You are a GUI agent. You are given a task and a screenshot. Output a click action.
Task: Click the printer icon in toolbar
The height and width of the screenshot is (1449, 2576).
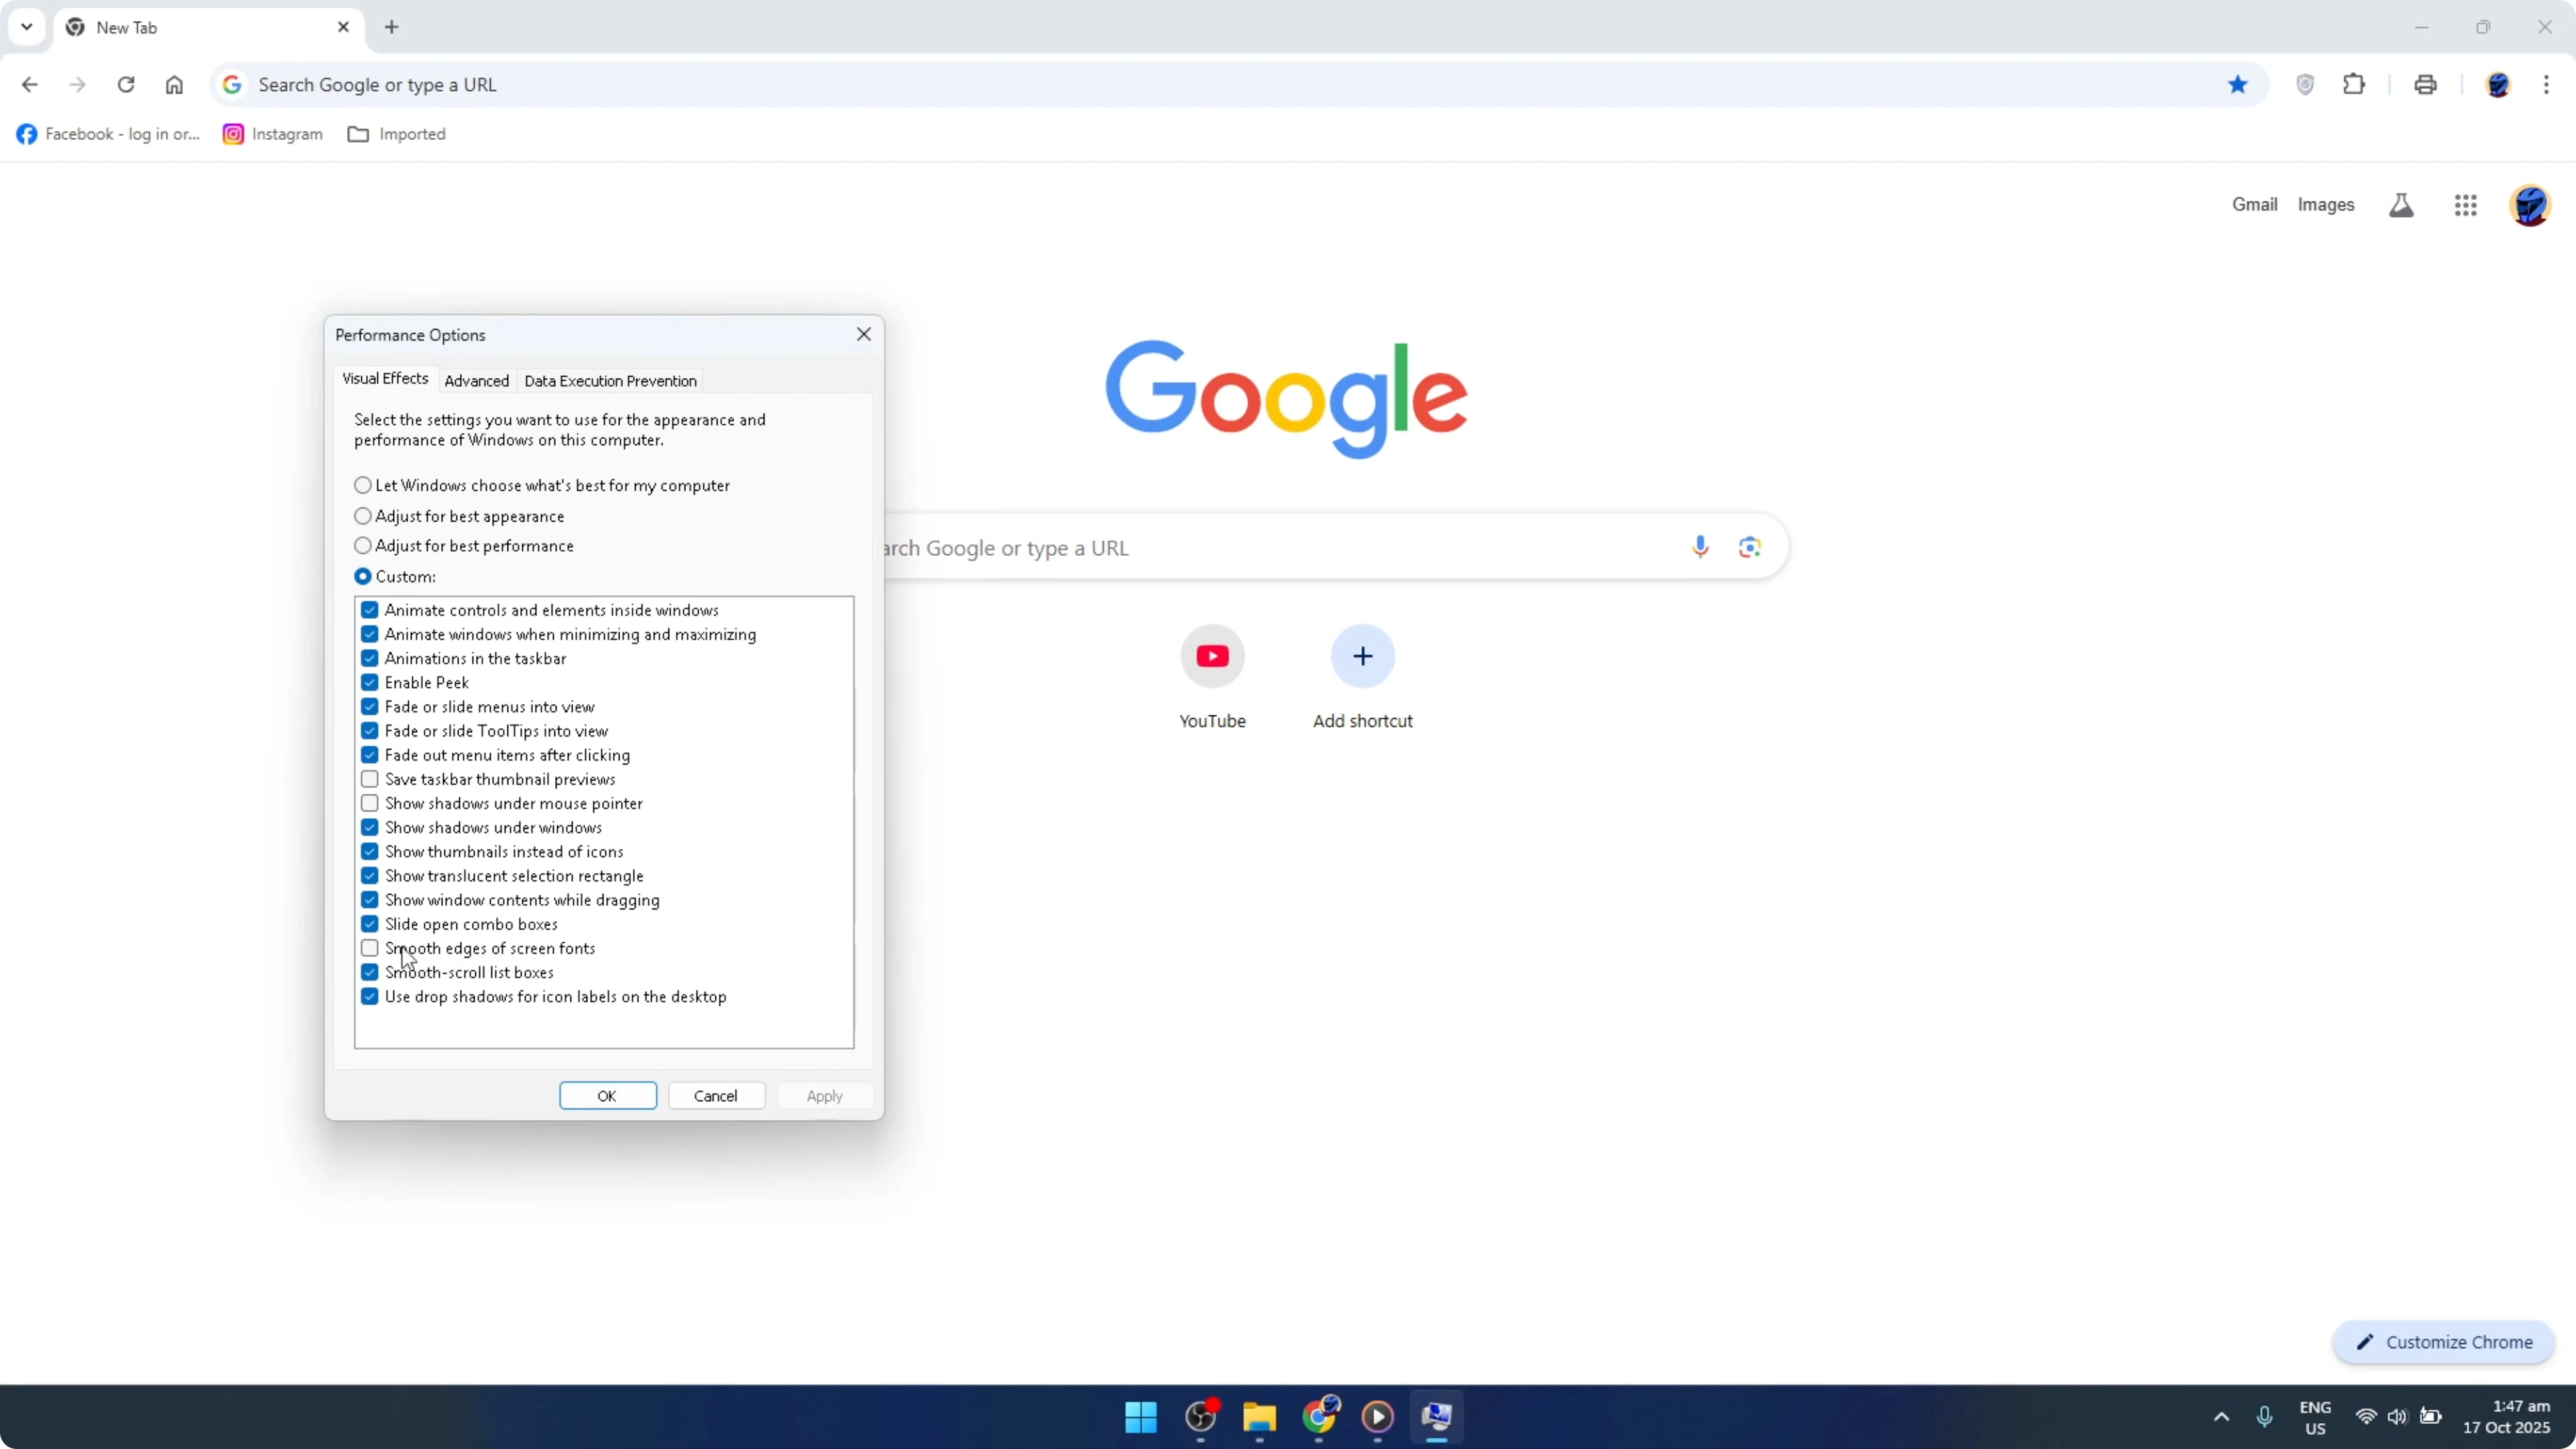click(x=2425, y=85)
